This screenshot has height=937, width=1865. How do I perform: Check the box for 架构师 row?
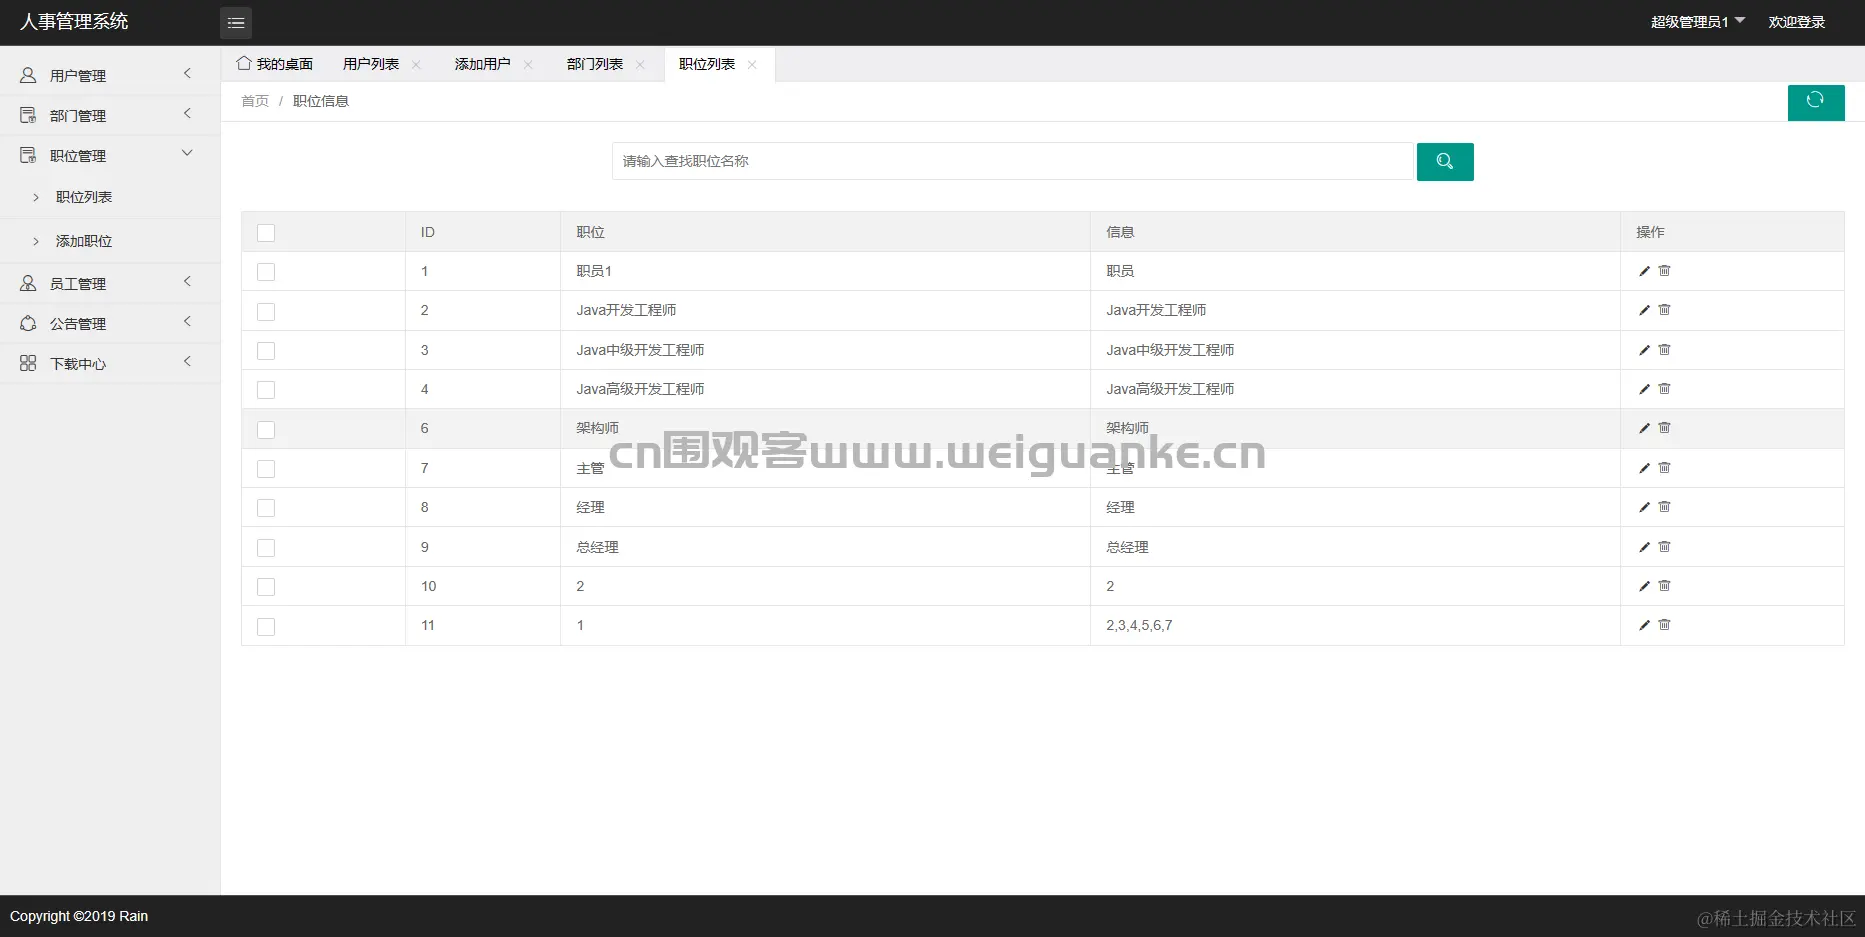(266, 430)
